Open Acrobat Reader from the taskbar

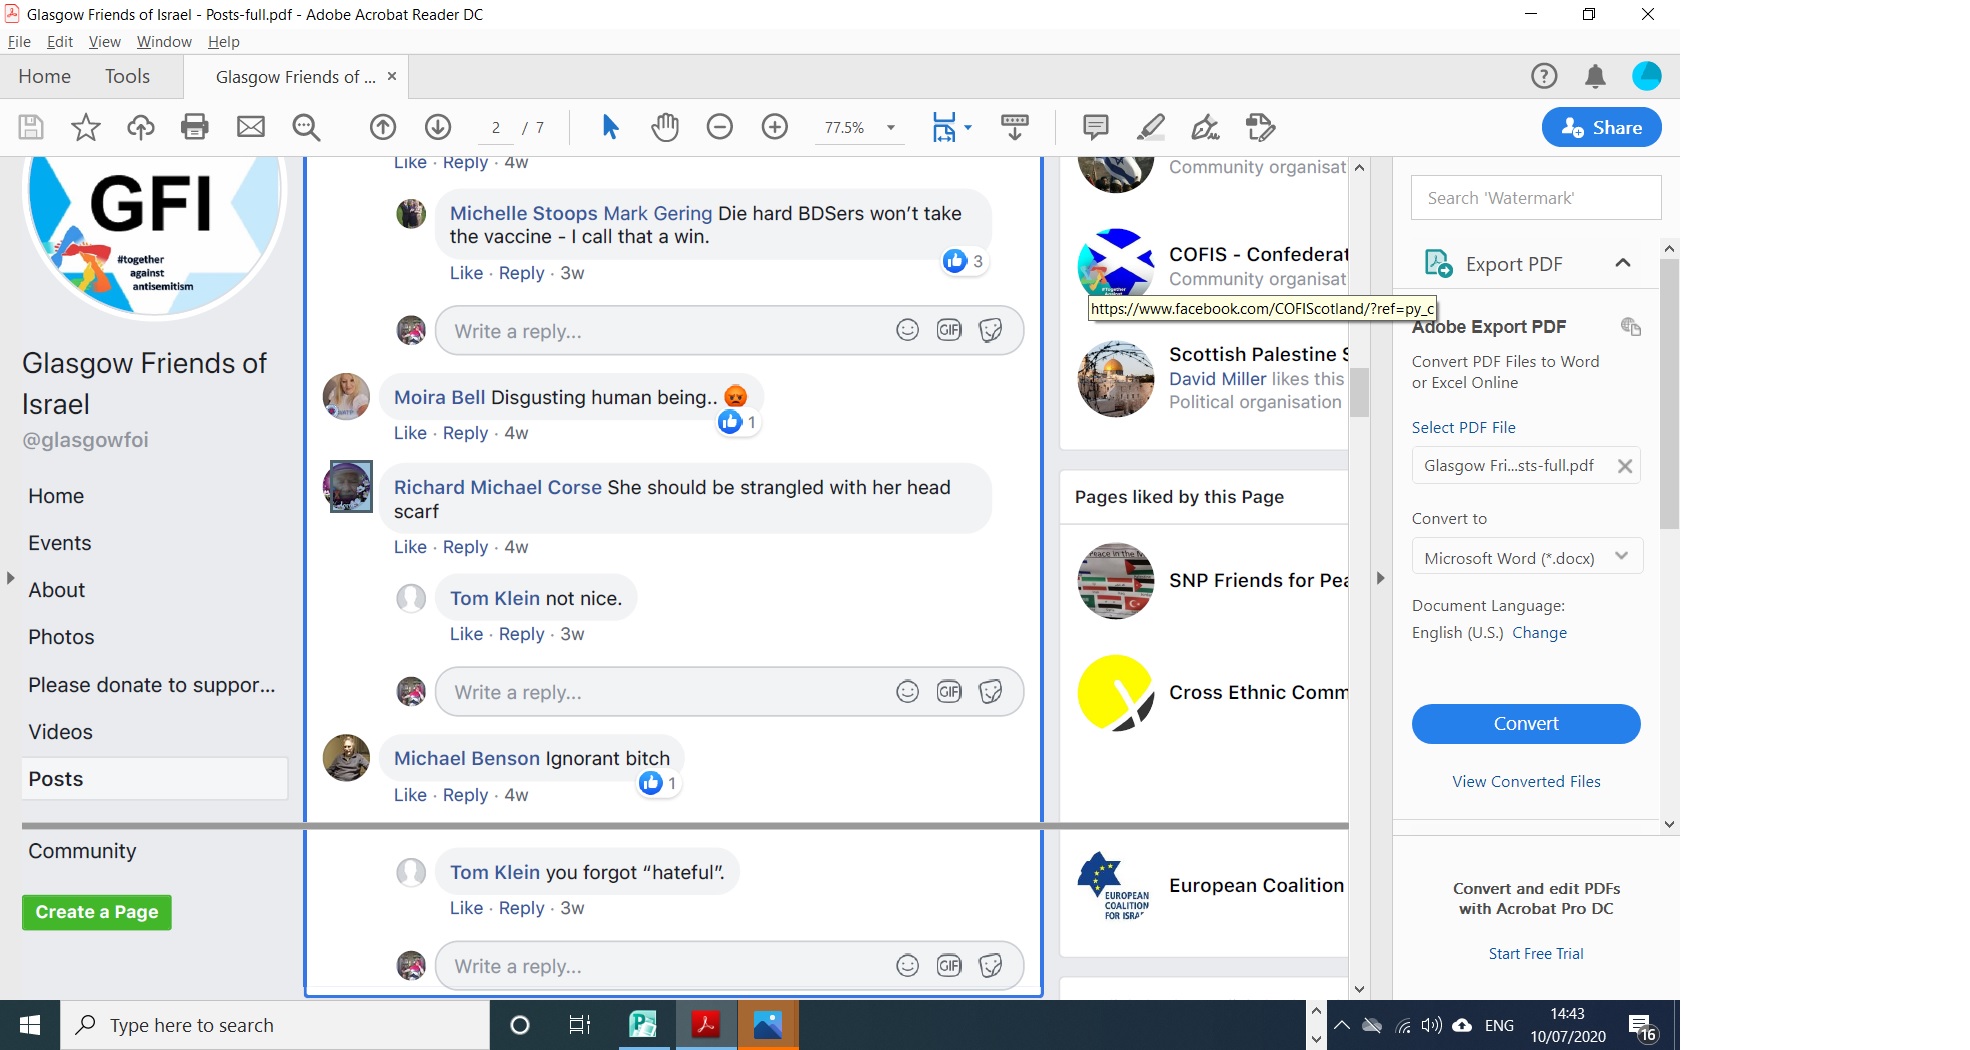pos(706,1025)
